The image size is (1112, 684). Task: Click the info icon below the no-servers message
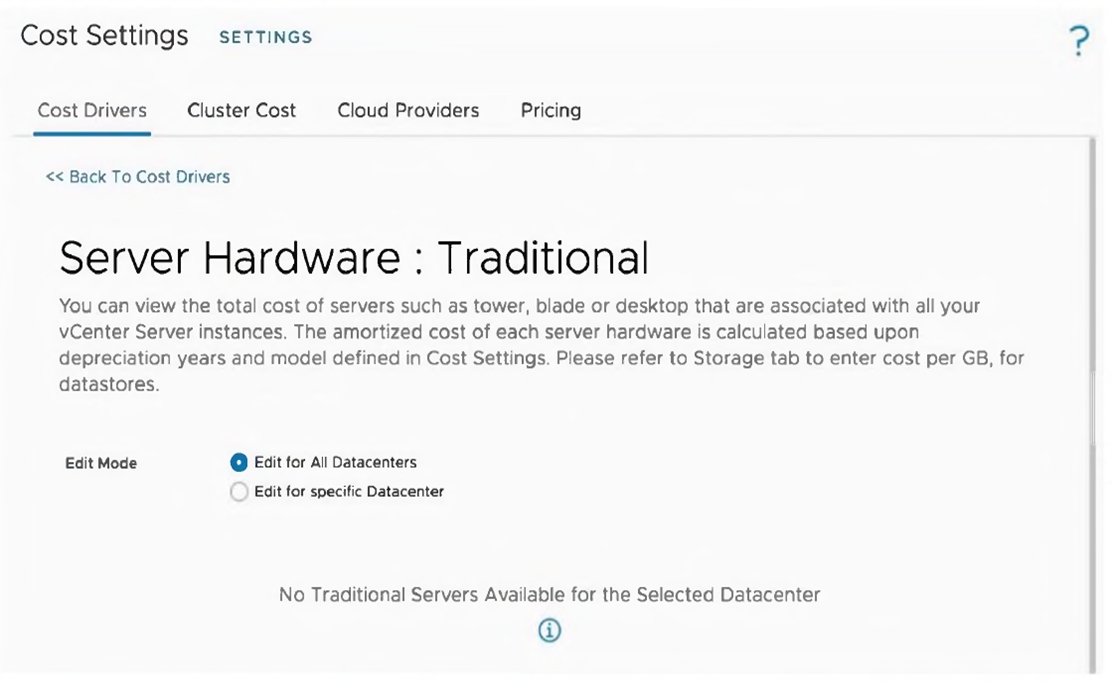click(549, 630)
